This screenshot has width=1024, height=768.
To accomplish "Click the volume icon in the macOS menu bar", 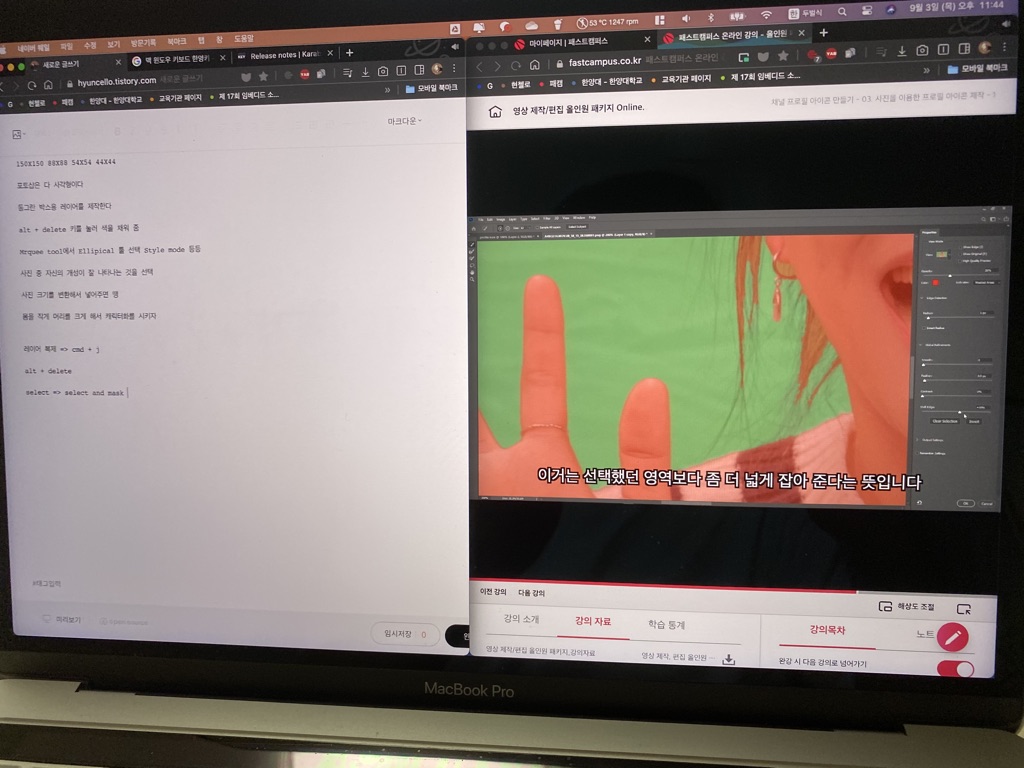I will 685,18.
